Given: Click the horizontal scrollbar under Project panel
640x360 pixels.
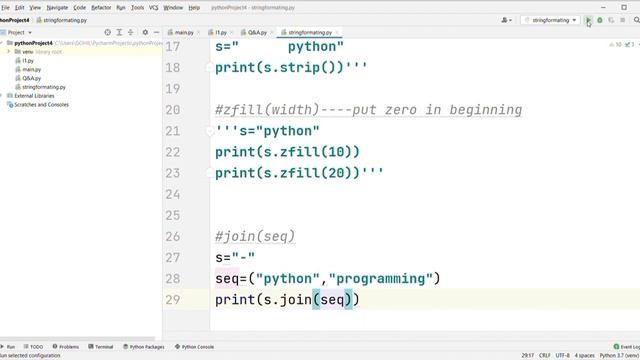Looking at the screenshot, I should [78, 339].
